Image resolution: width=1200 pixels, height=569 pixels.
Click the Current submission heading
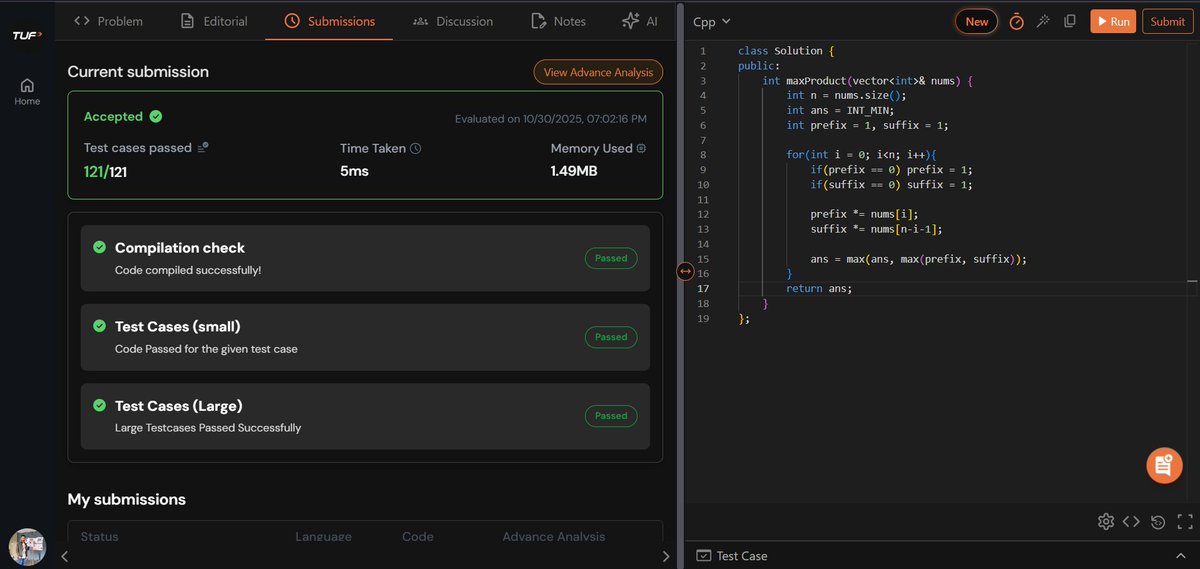138,72
